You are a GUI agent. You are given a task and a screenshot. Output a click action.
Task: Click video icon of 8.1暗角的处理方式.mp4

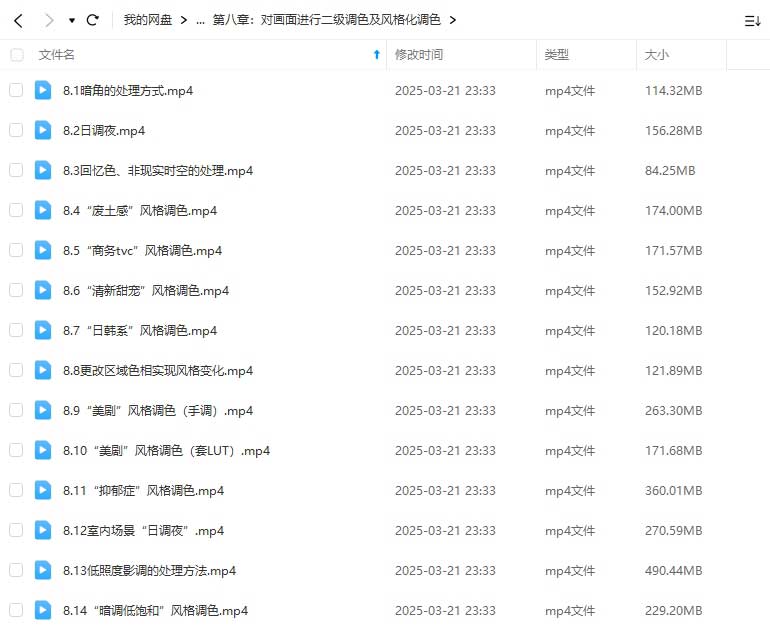point(43,90)
